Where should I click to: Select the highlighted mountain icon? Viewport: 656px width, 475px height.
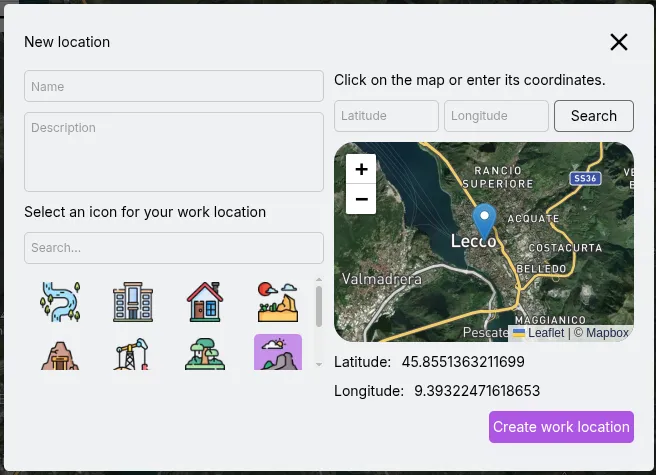278,353
